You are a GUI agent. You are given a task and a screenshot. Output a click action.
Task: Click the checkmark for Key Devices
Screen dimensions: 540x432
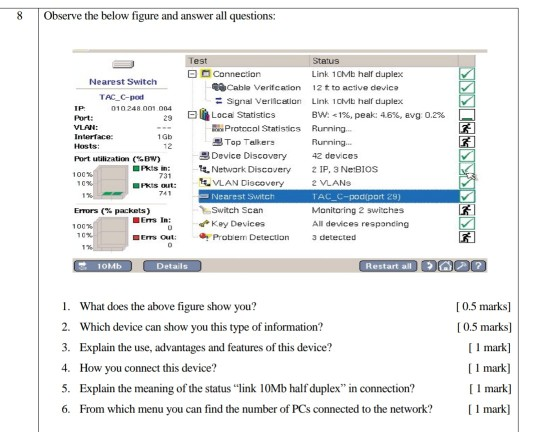pos(467,223)
